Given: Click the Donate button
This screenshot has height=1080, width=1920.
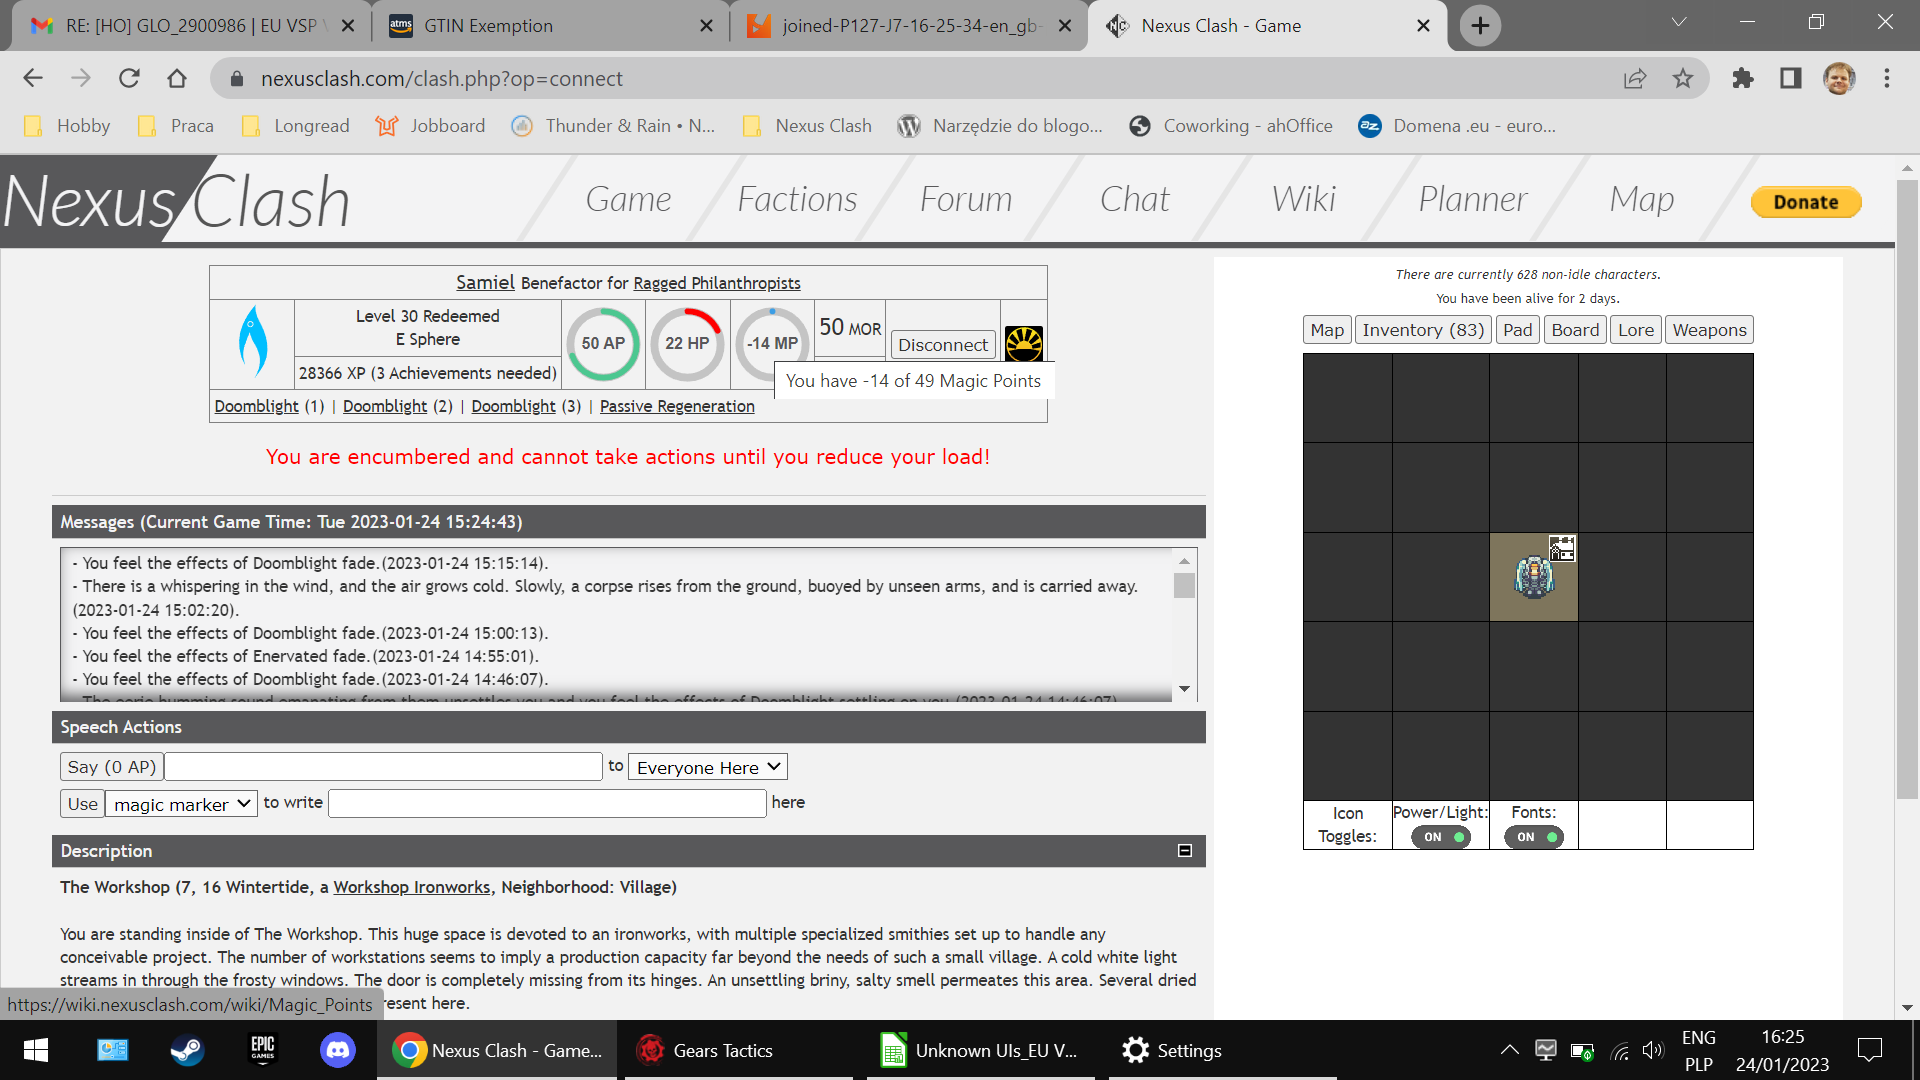Looking at the screenshot, I should [x=1806, y=202].
